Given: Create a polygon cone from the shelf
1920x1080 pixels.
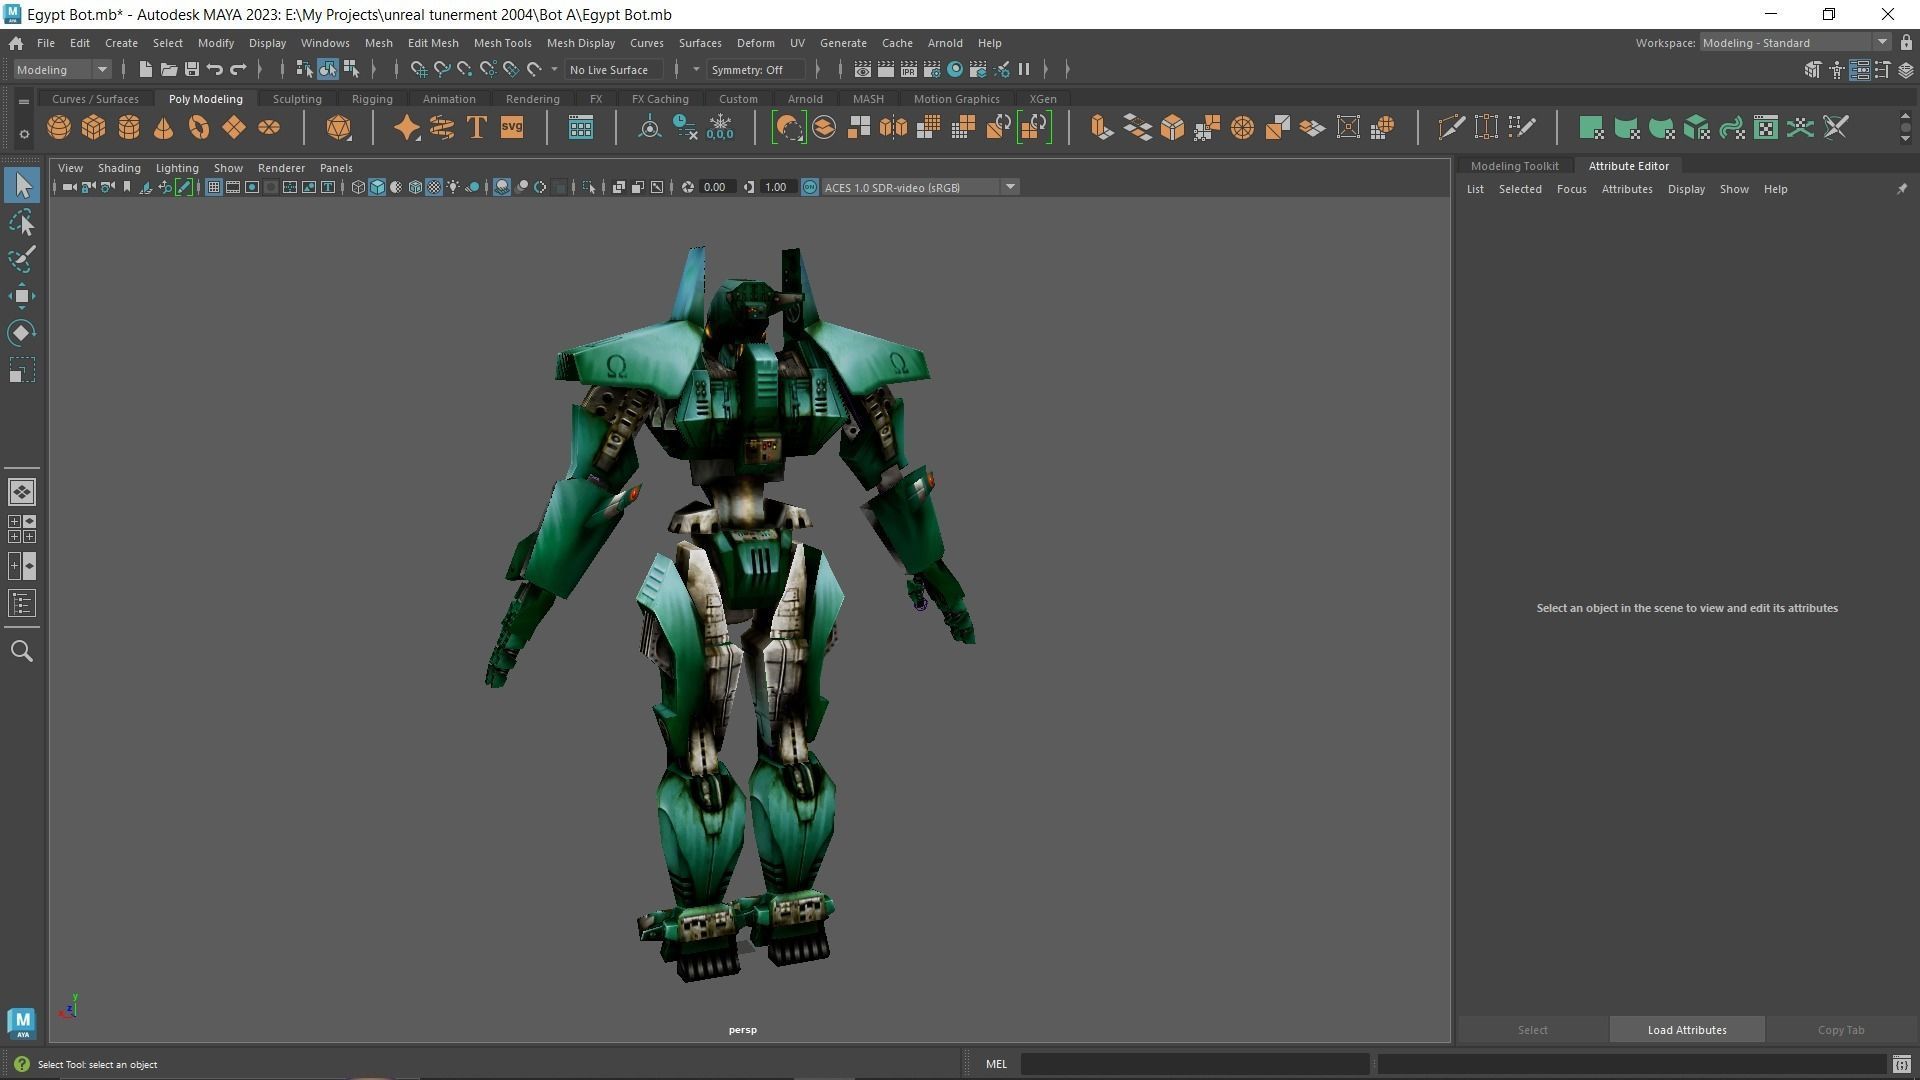Looking at the screenshot, I should (x=164, y=128).
